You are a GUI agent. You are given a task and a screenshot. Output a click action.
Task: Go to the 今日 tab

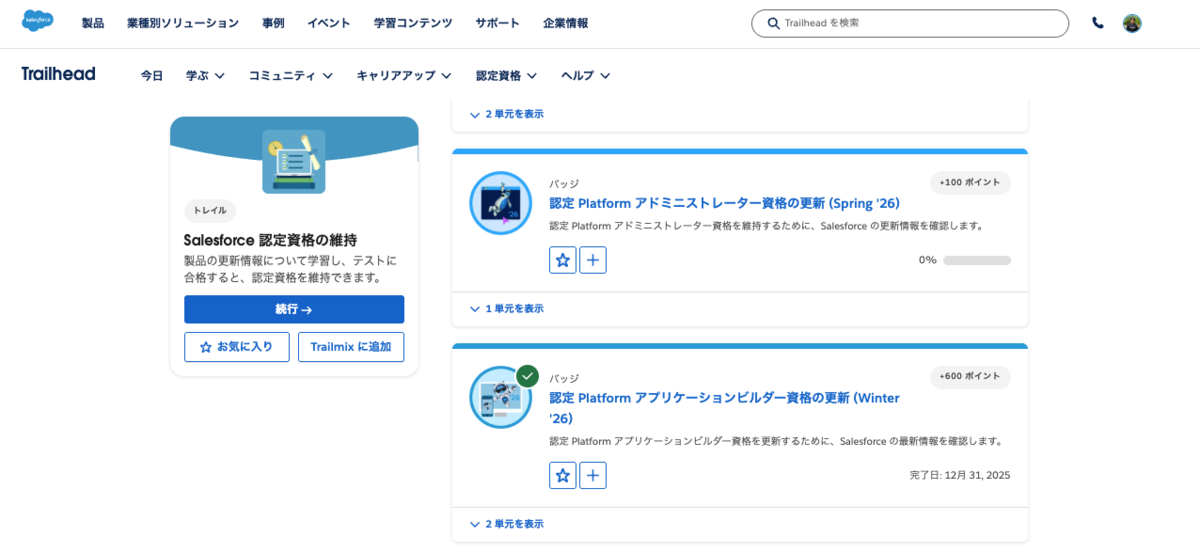pos(152,75)
